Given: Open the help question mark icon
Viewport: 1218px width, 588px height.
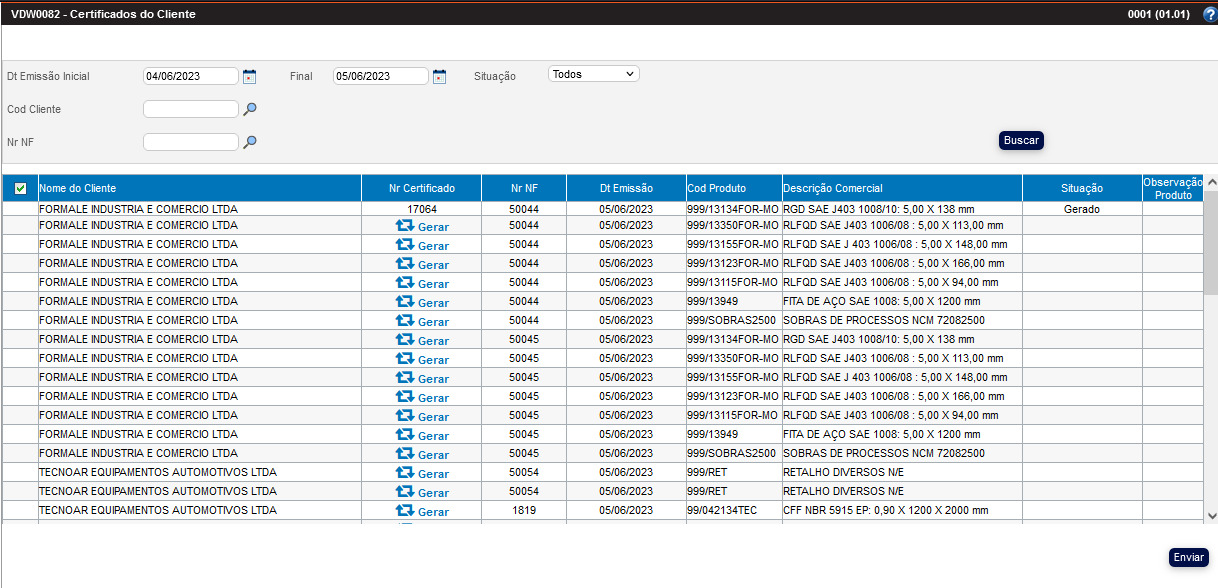Looking at the screenshot, I should point(1209,14).
